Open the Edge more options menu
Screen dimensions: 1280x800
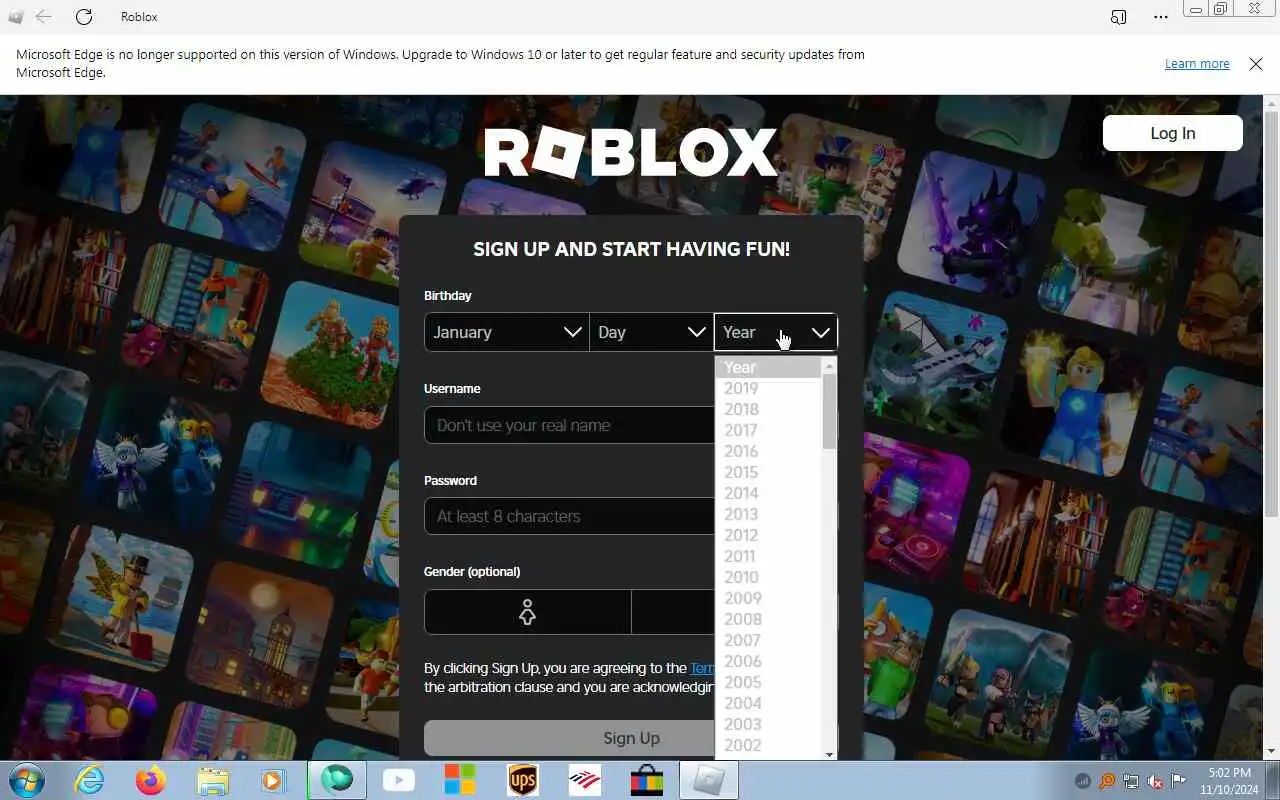pos(1161,17)
